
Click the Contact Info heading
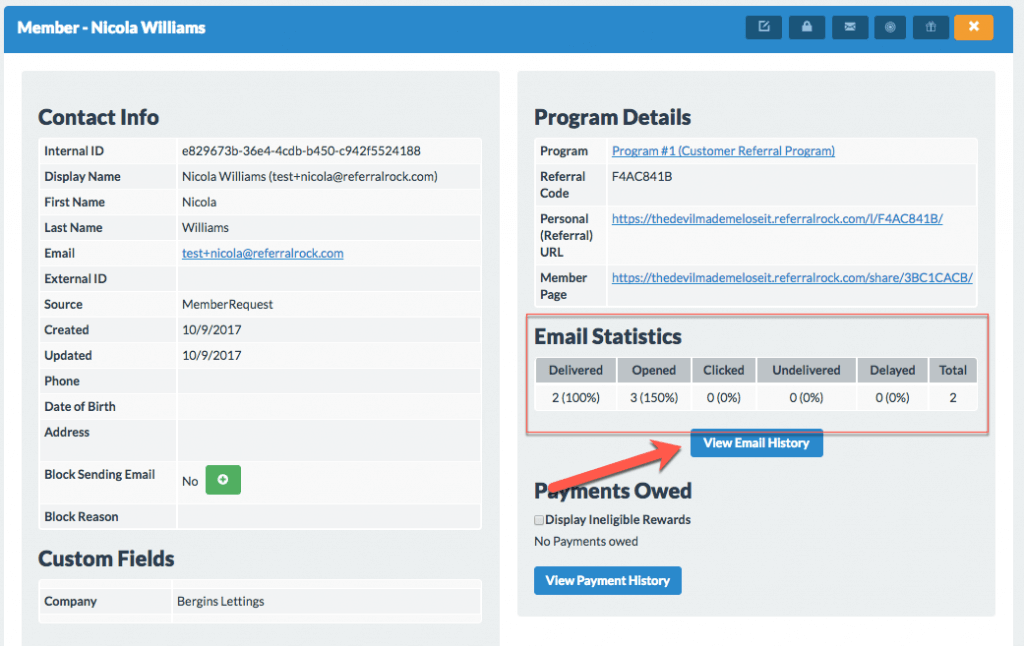[99, 117]
